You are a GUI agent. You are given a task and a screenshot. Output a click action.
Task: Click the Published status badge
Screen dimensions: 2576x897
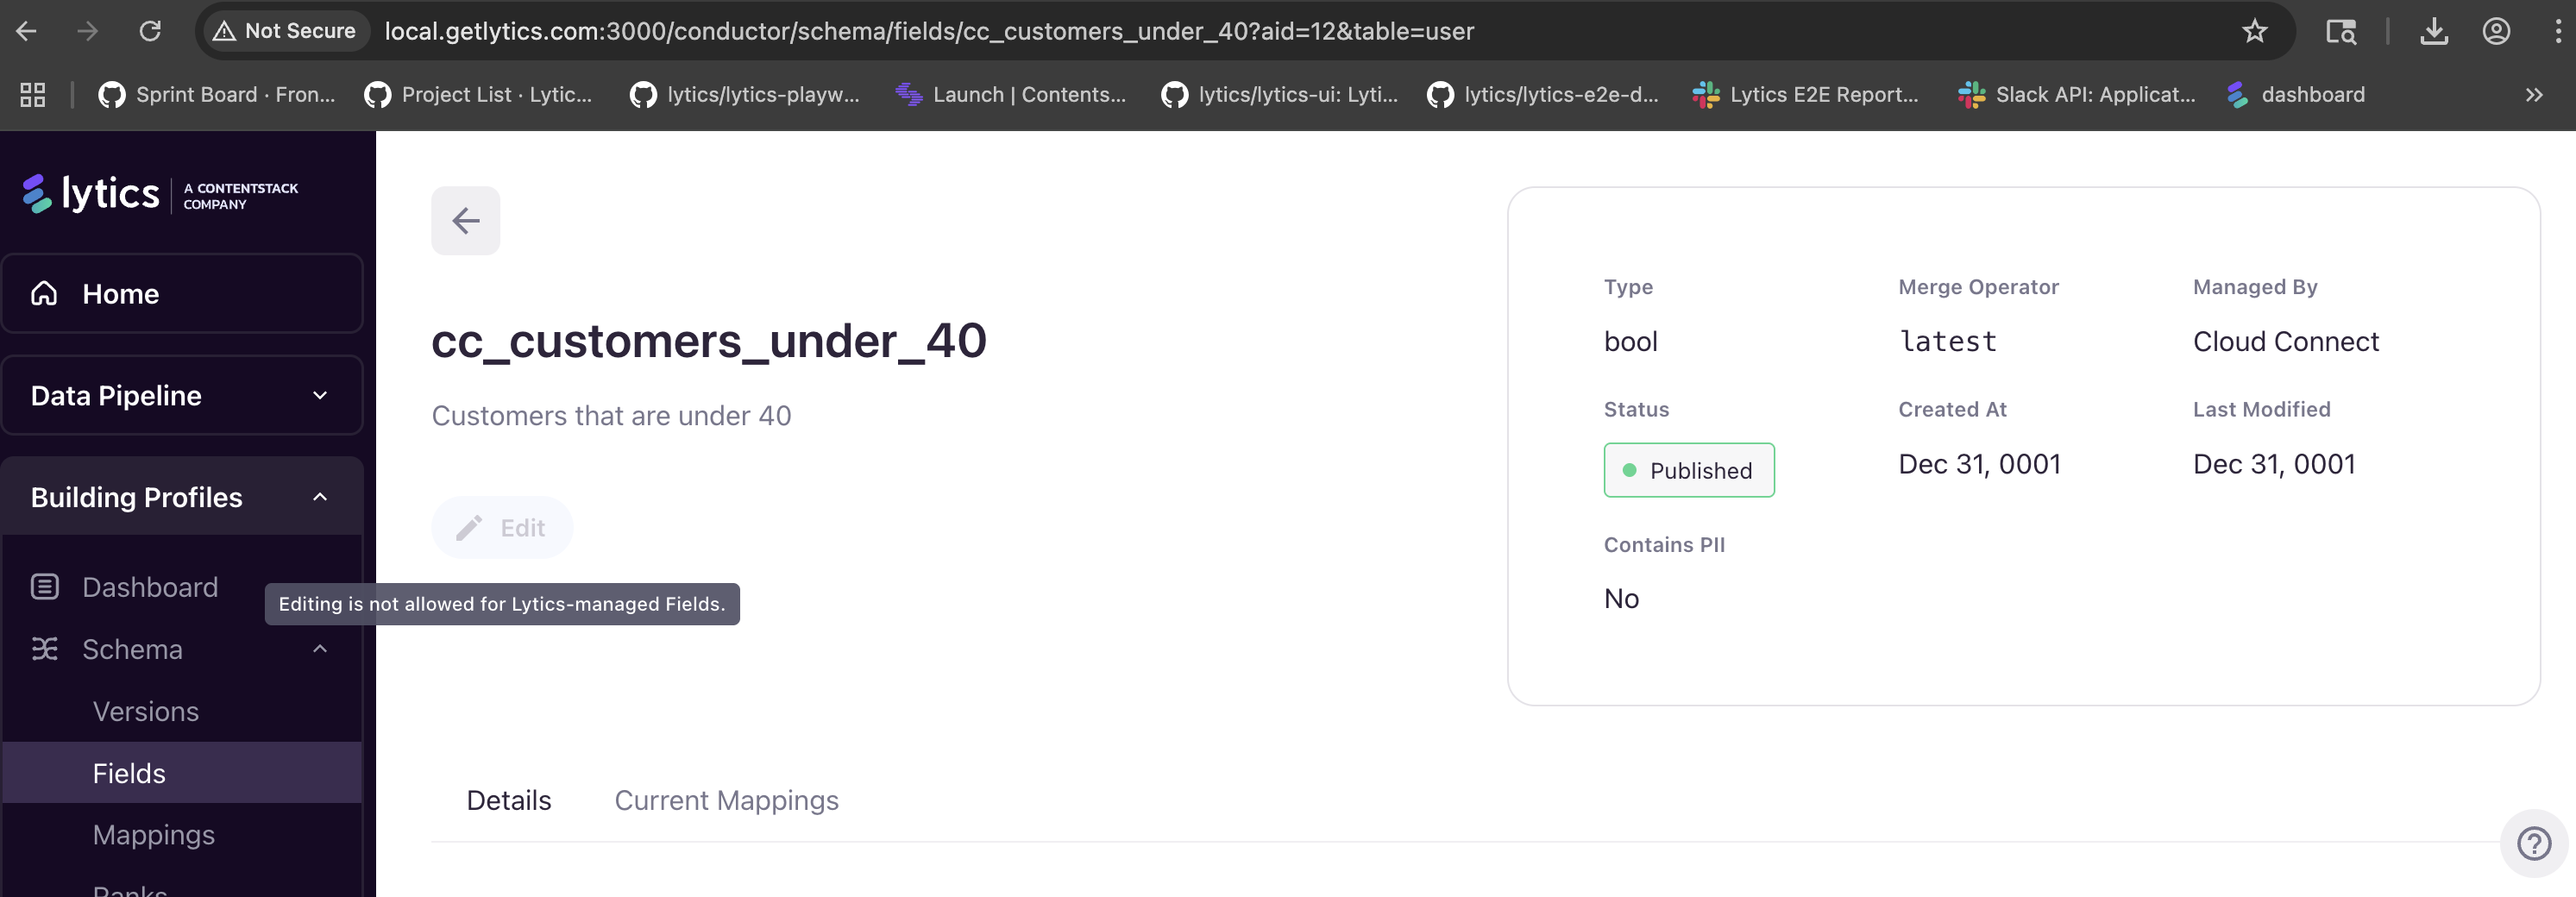1689,471
